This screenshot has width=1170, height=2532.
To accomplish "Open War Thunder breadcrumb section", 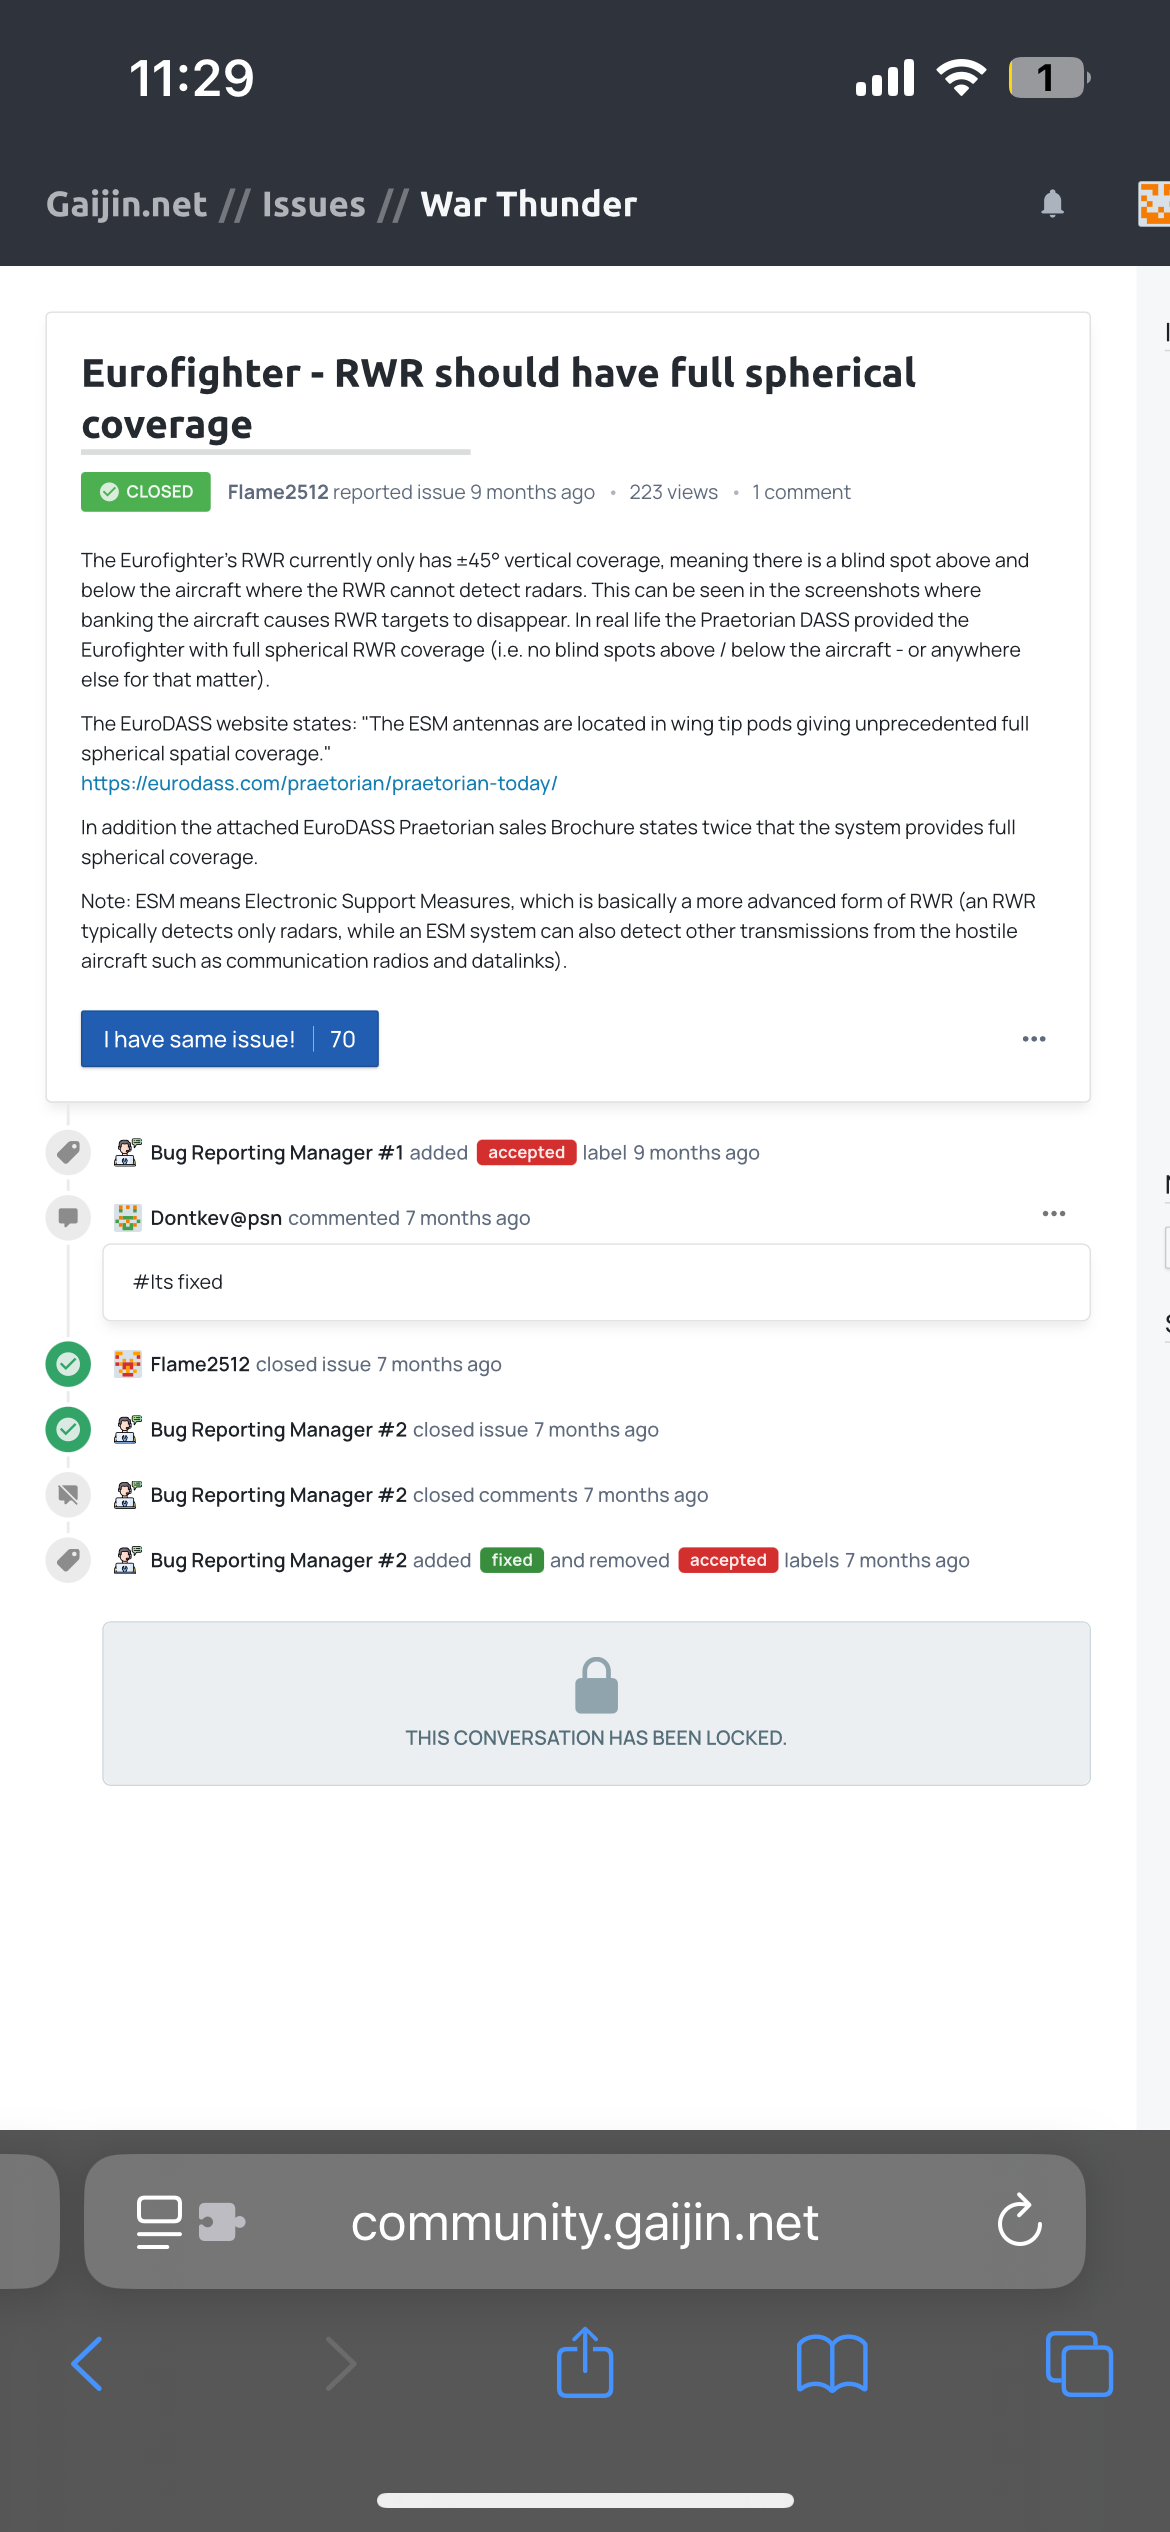I will [529, 204].
